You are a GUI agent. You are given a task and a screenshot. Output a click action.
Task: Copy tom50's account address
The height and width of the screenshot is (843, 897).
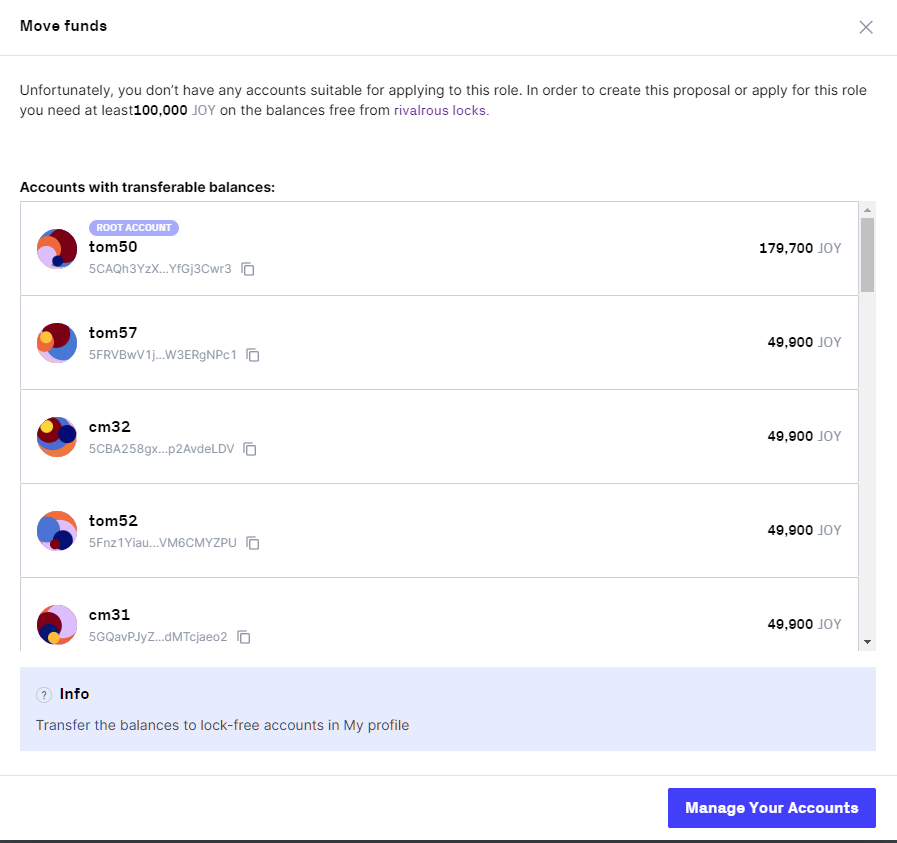[x=247, y=269]
